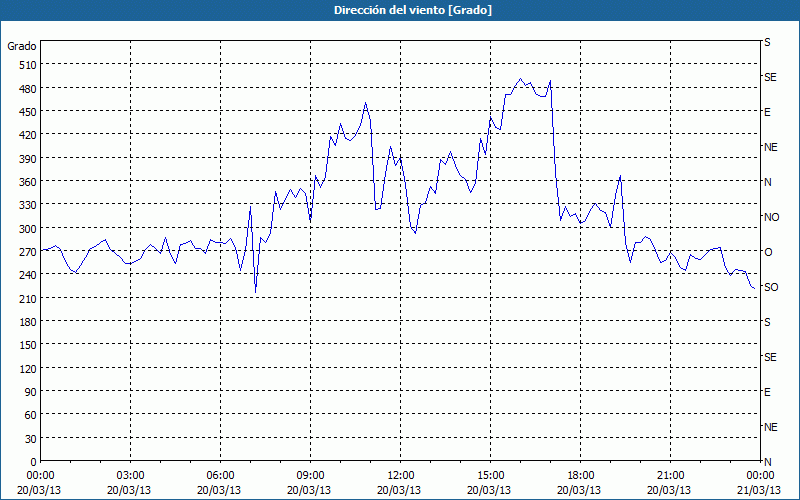Select the 60 degree axis label

(x=32, y=415)
